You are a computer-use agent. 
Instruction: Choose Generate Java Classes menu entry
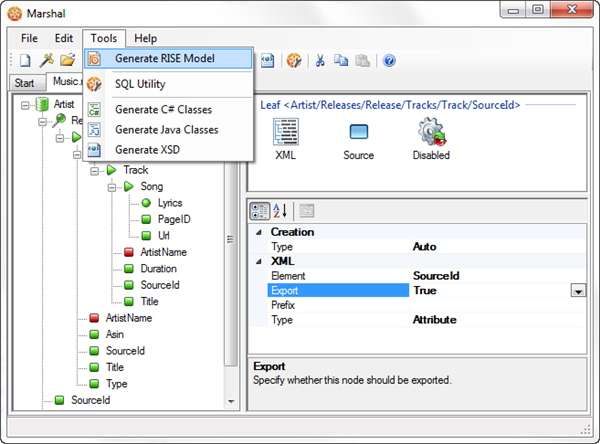coord(168,129)
